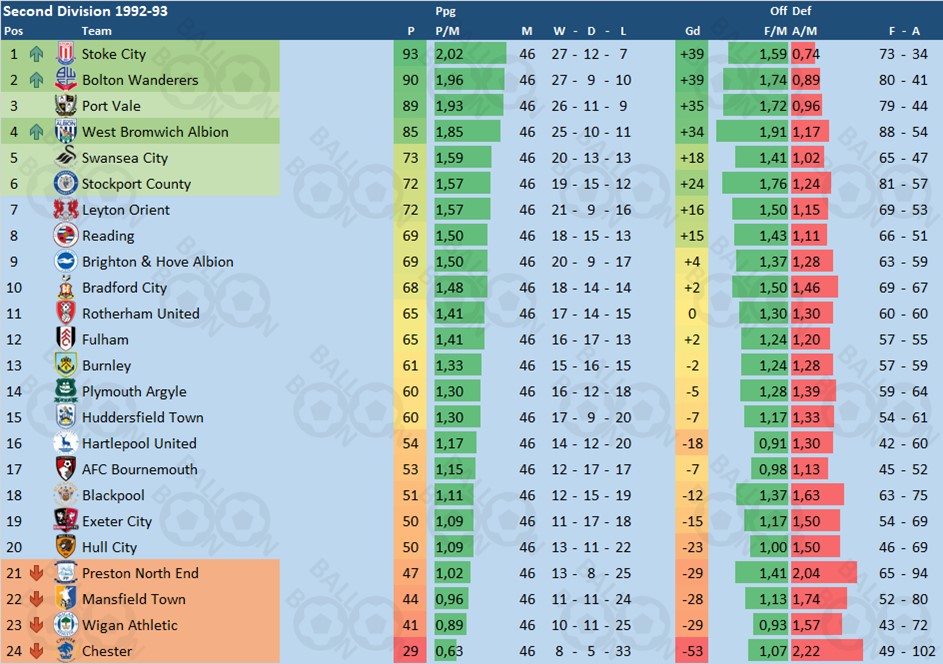This screenshot has height=664, width=943.
Task: Click Bolton Wanderers' green promotion arrow
Action: pos(37,80)
